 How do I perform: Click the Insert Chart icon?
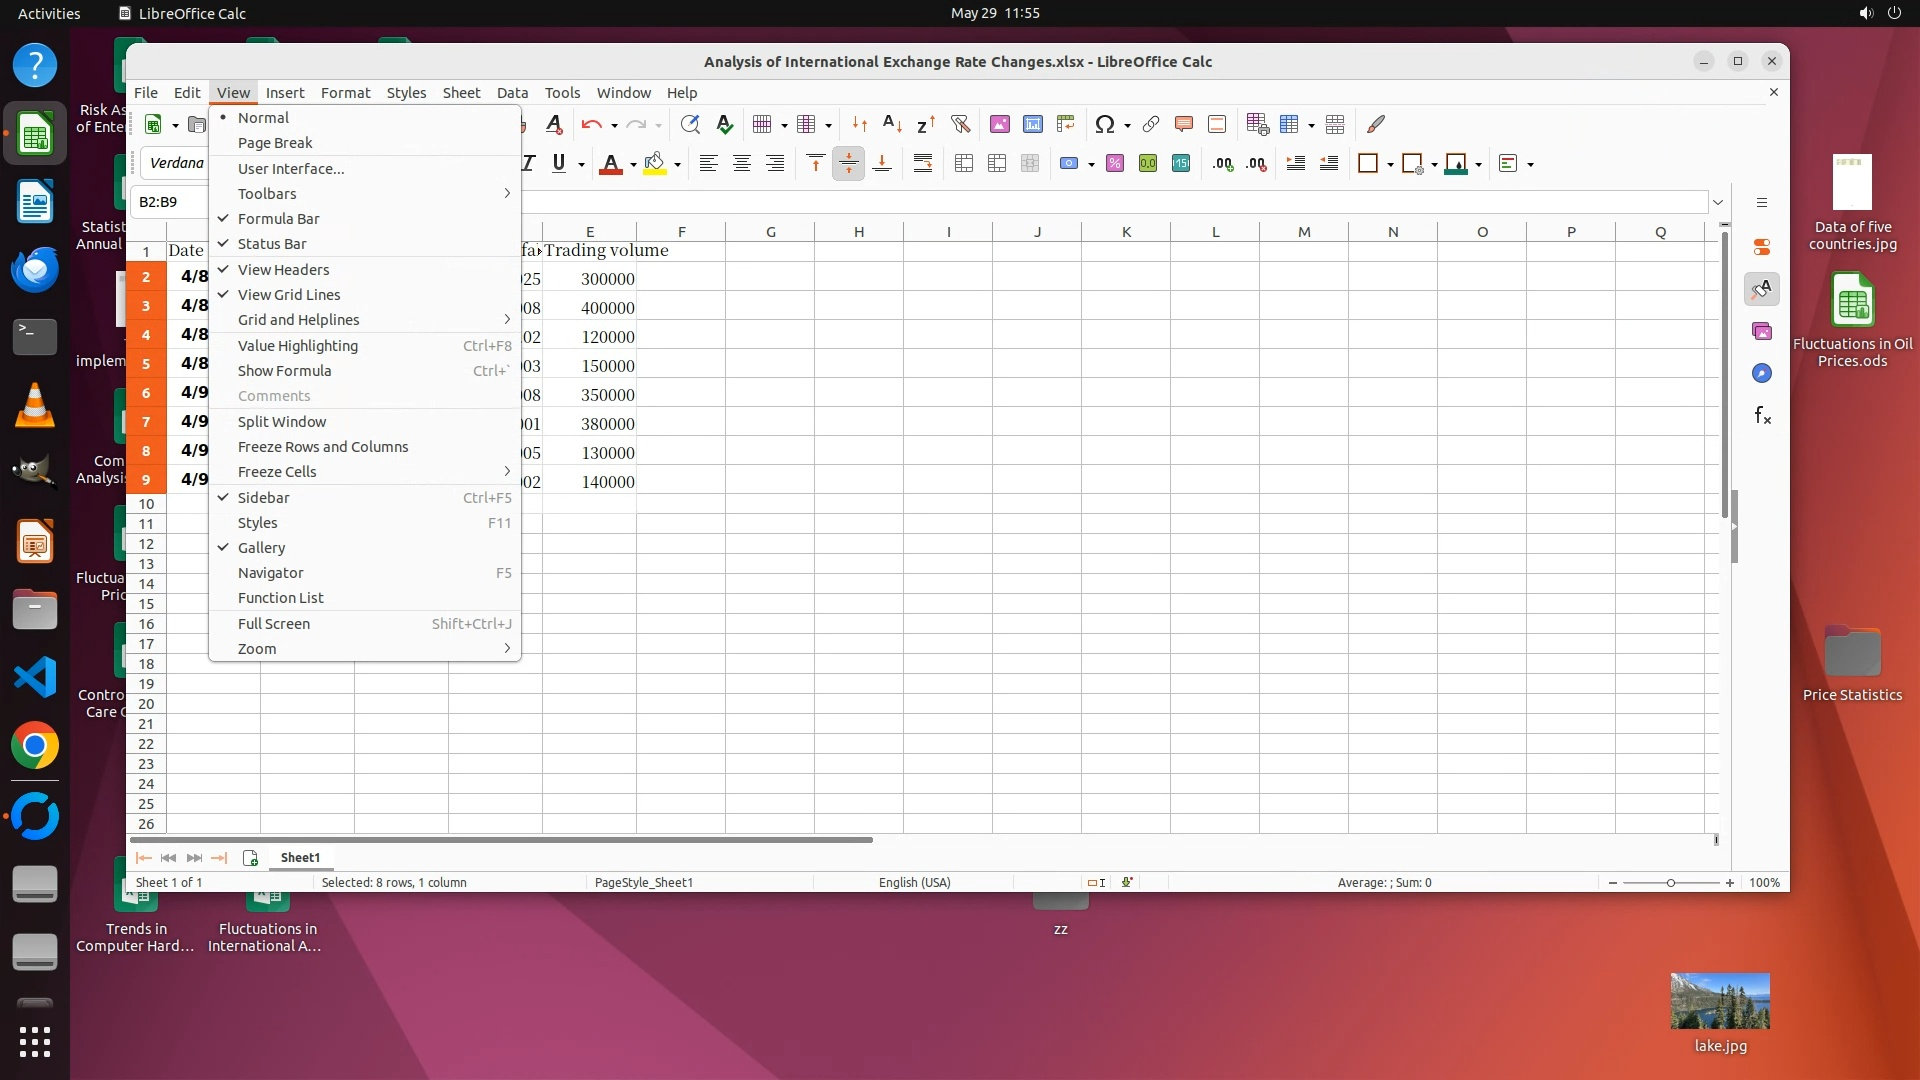pyautogui.click(x=1032, y=124)
